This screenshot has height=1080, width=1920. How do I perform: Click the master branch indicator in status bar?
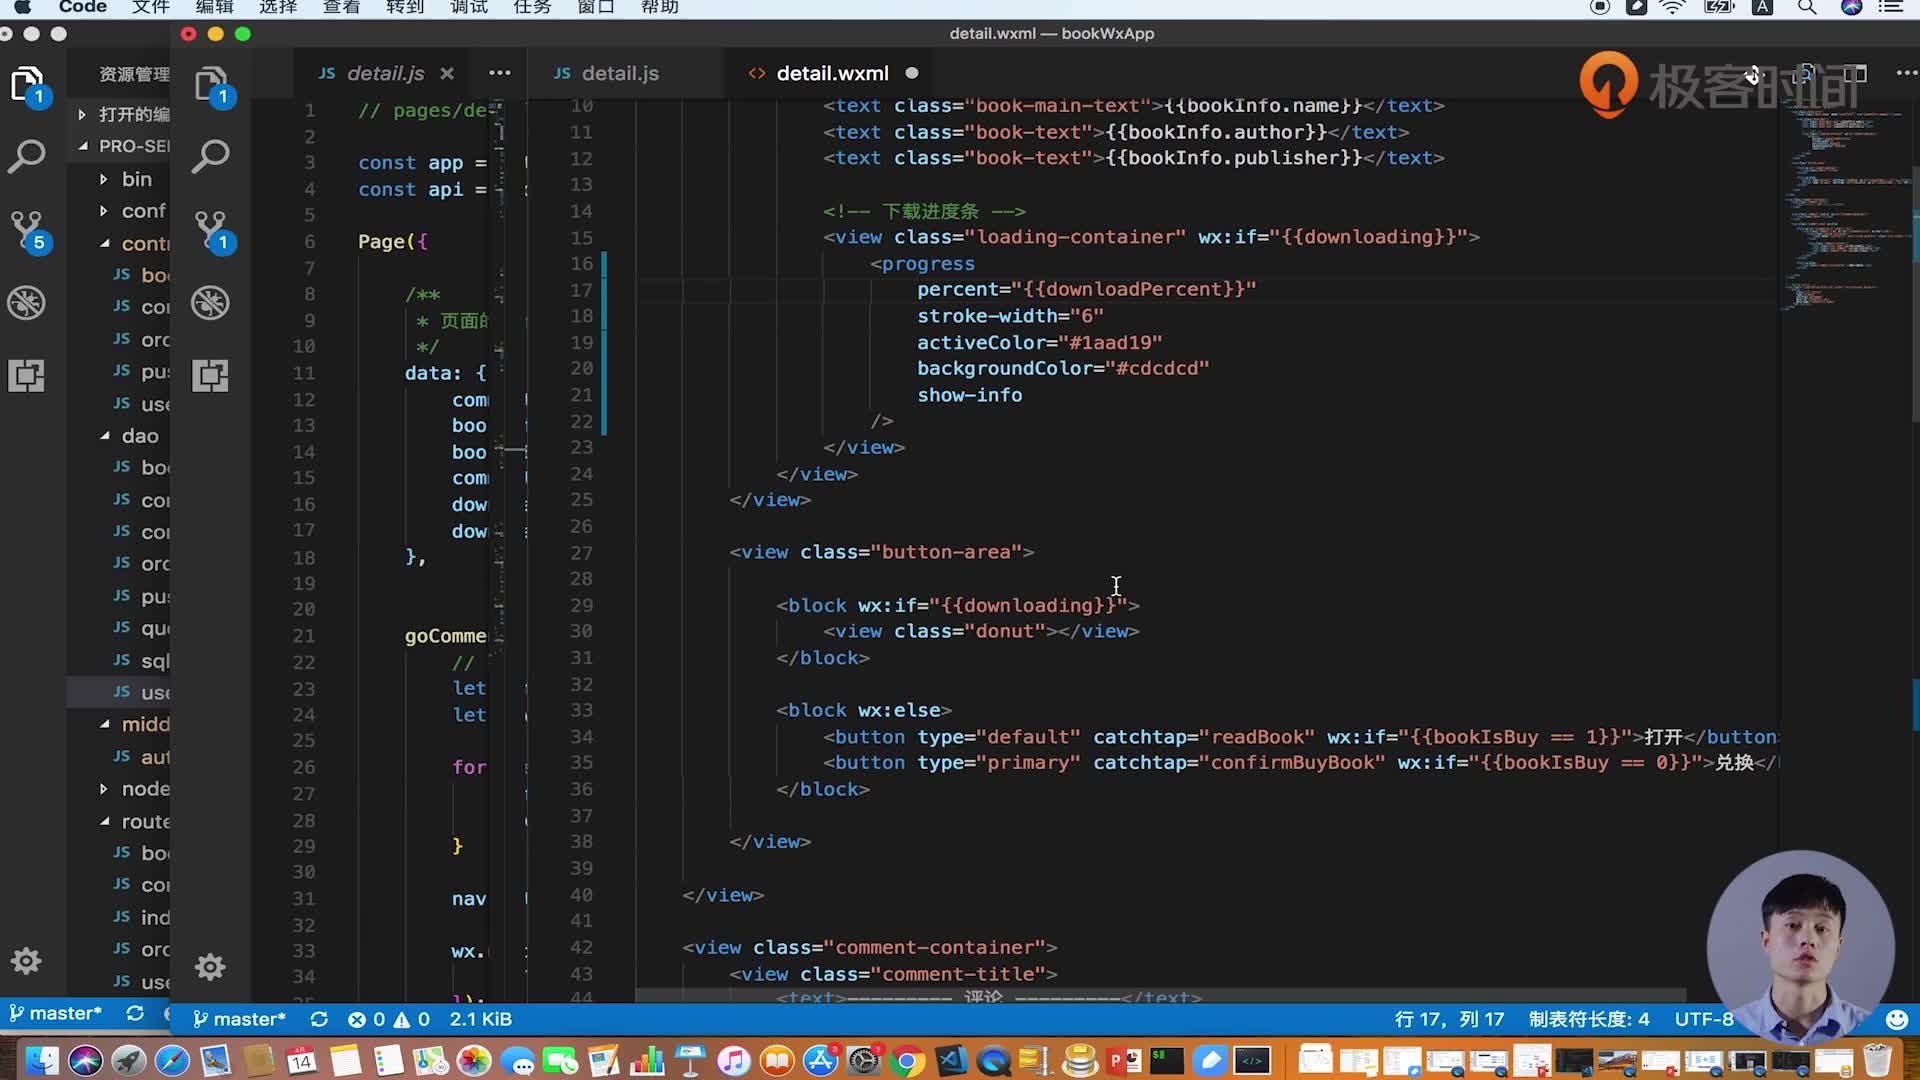(240, 1019)
